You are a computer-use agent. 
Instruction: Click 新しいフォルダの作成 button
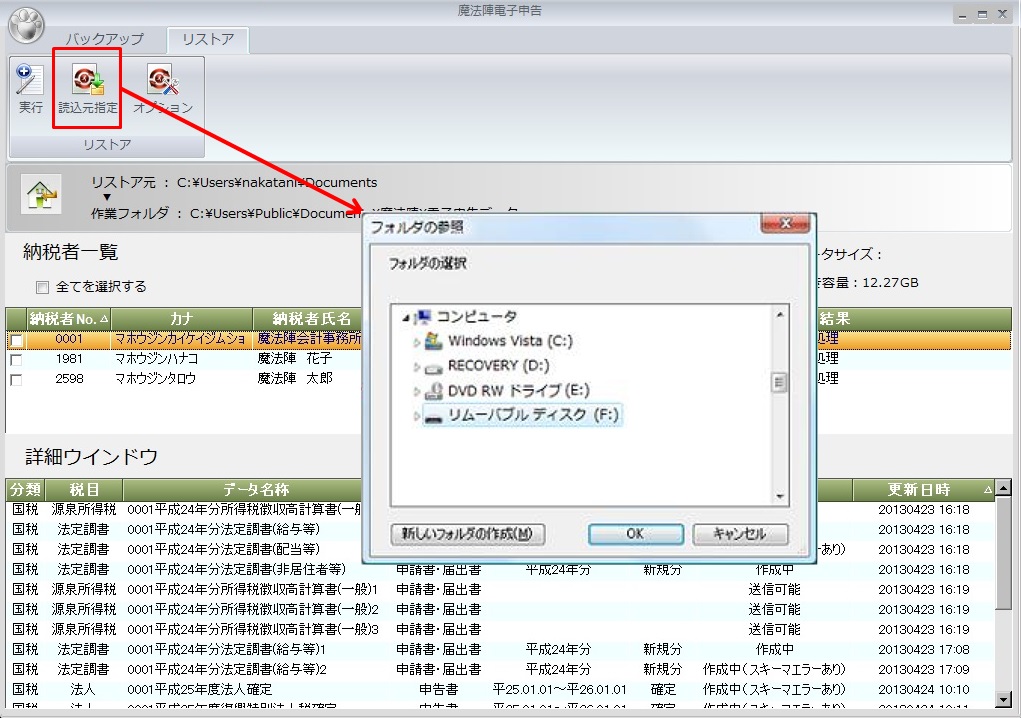[x=468, y=534]
